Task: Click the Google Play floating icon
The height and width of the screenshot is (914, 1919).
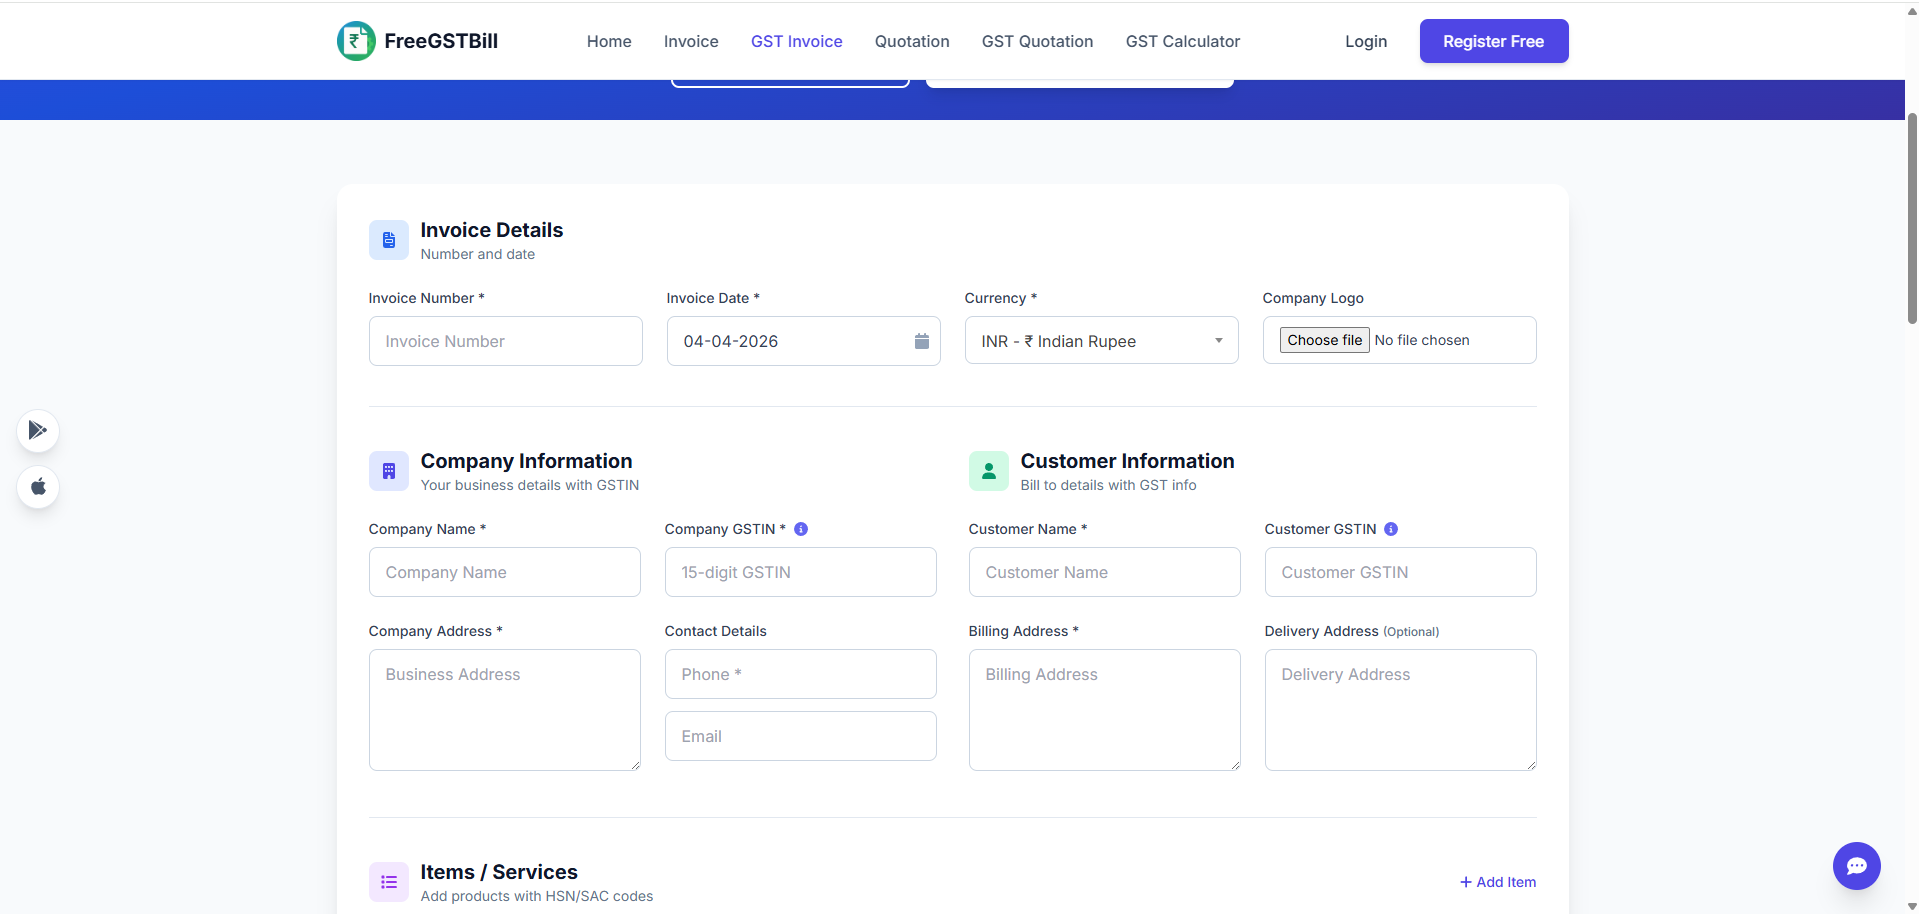Action: (37, 430)
